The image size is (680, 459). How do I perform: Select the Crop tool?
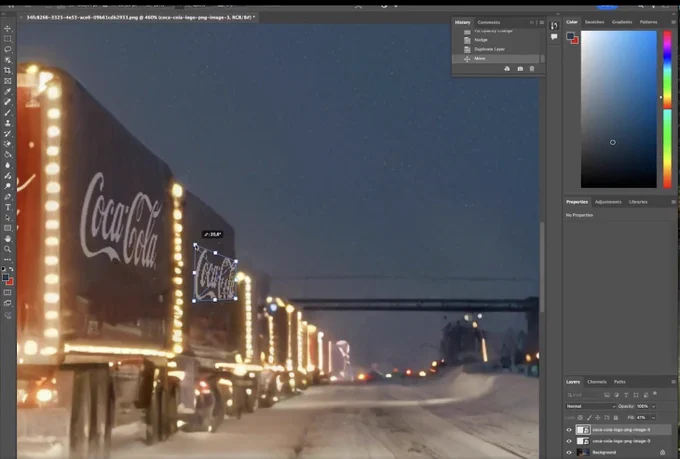click(8, 70)
